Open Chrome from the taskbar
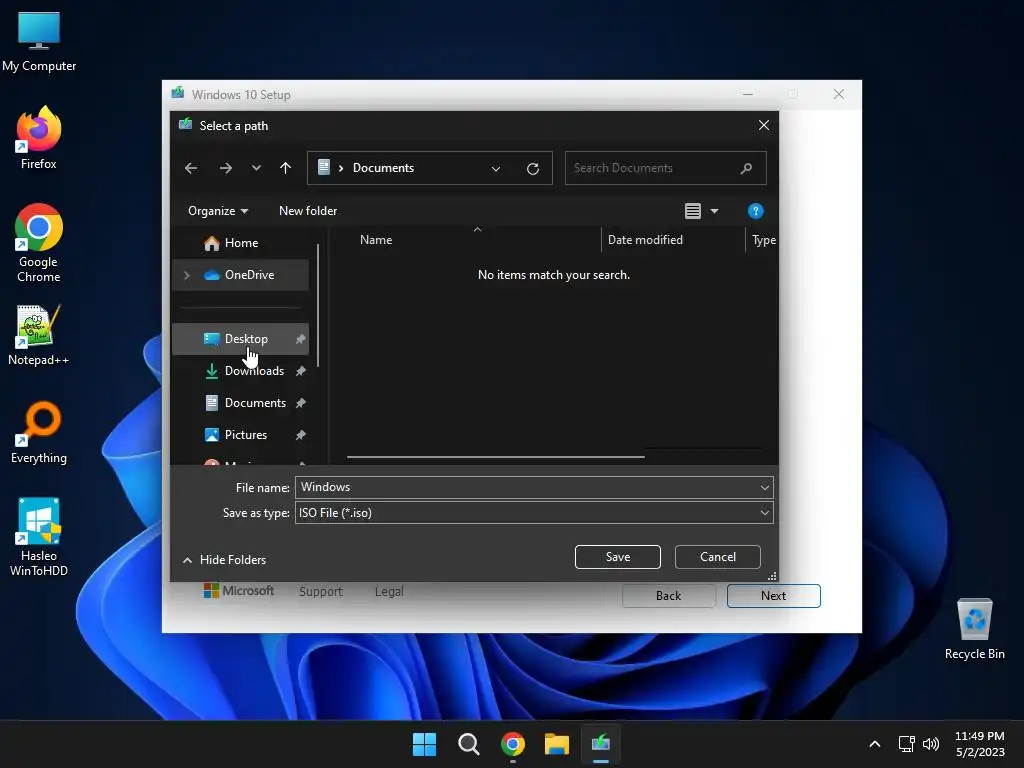The height and width of the screenshot is (768, 1024). click(513, 744)
